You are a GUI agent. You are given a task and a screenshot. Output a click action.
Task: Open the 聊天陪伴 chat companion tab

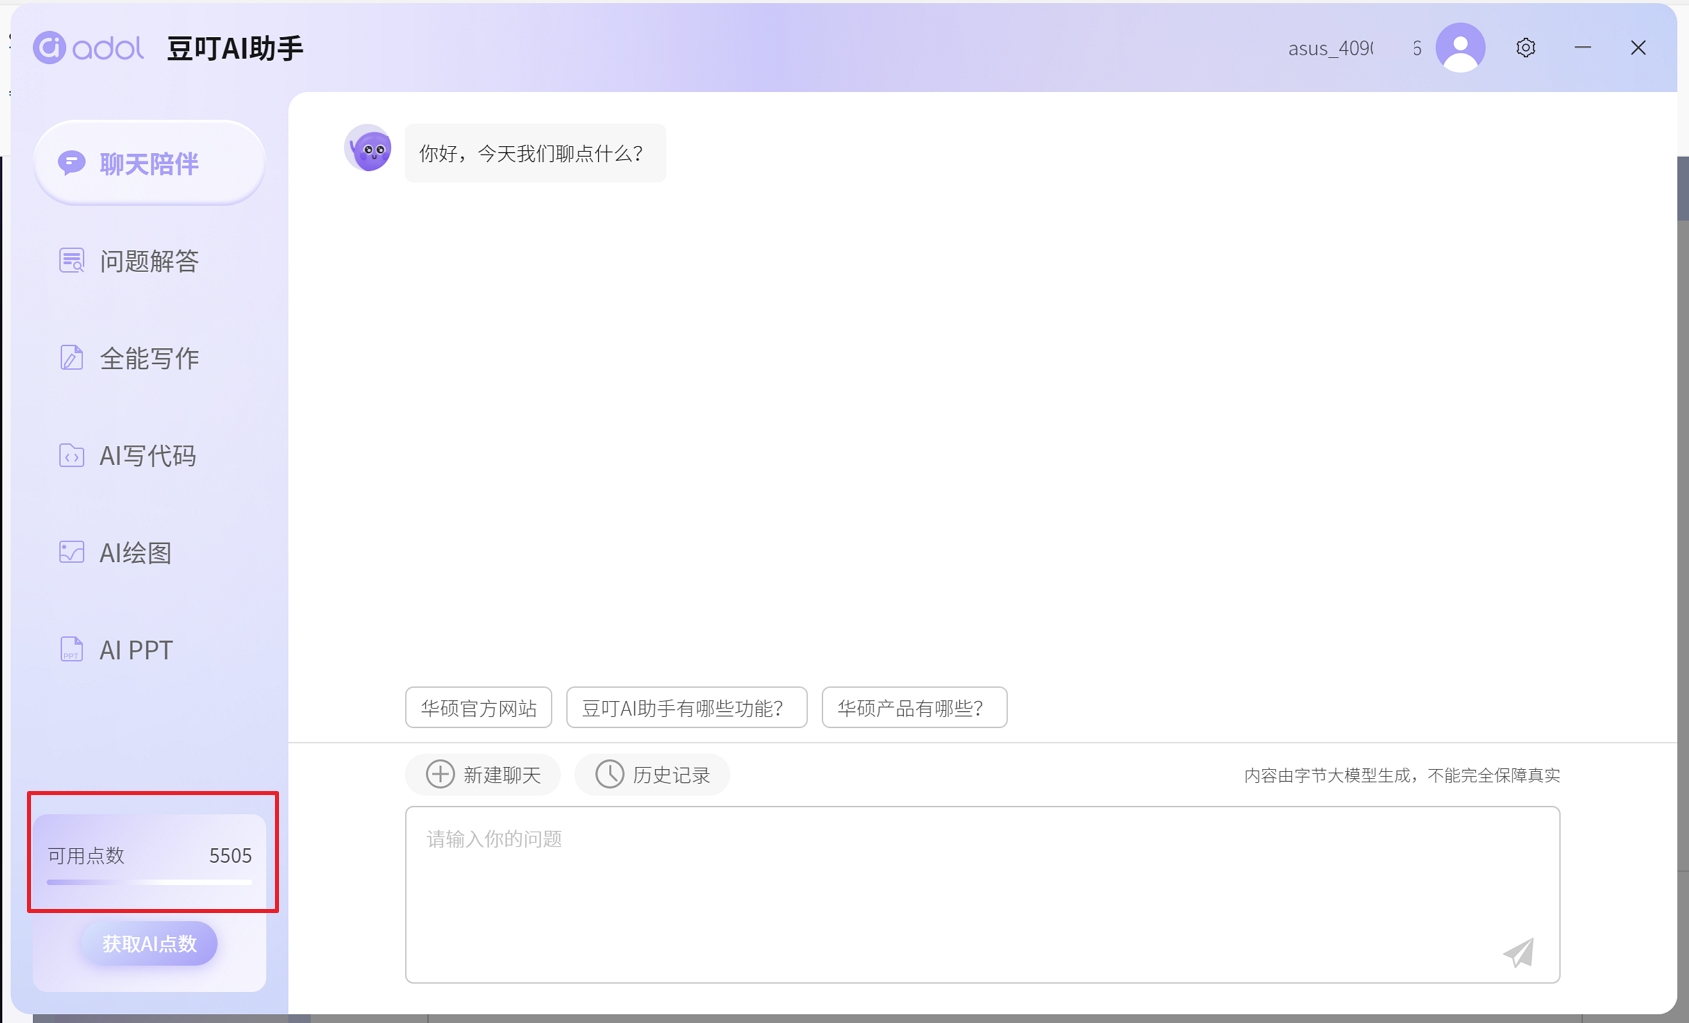(149, 163)
